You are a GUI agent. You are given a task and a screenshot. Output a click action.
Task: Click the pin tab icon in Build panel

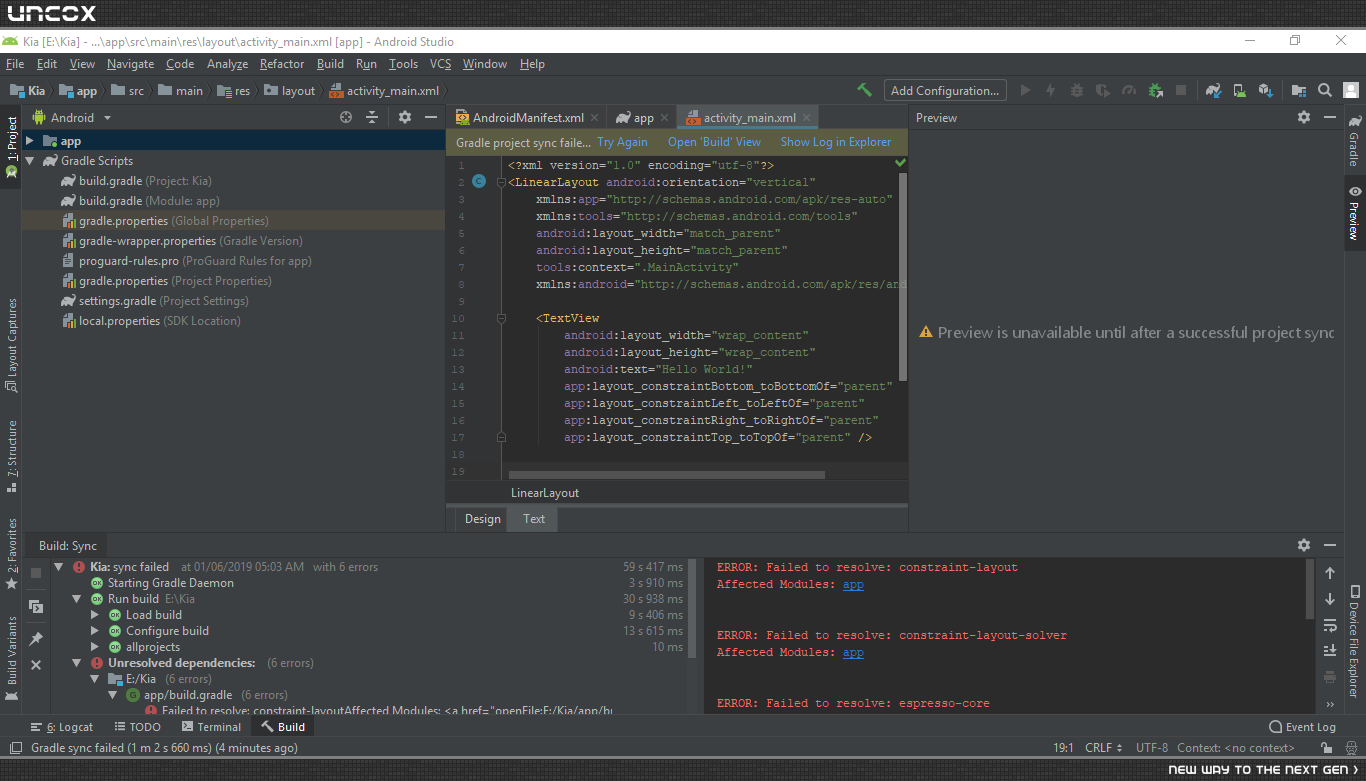(36, 639)
